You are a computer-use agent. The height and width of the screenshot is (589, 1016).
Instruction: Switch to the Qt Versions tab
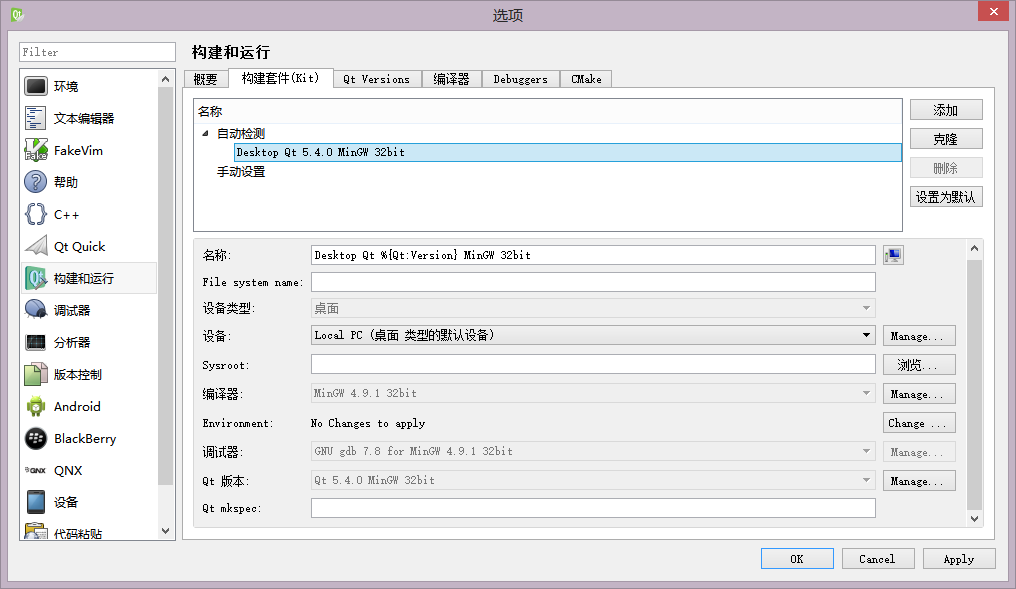[x=376, y=79]
